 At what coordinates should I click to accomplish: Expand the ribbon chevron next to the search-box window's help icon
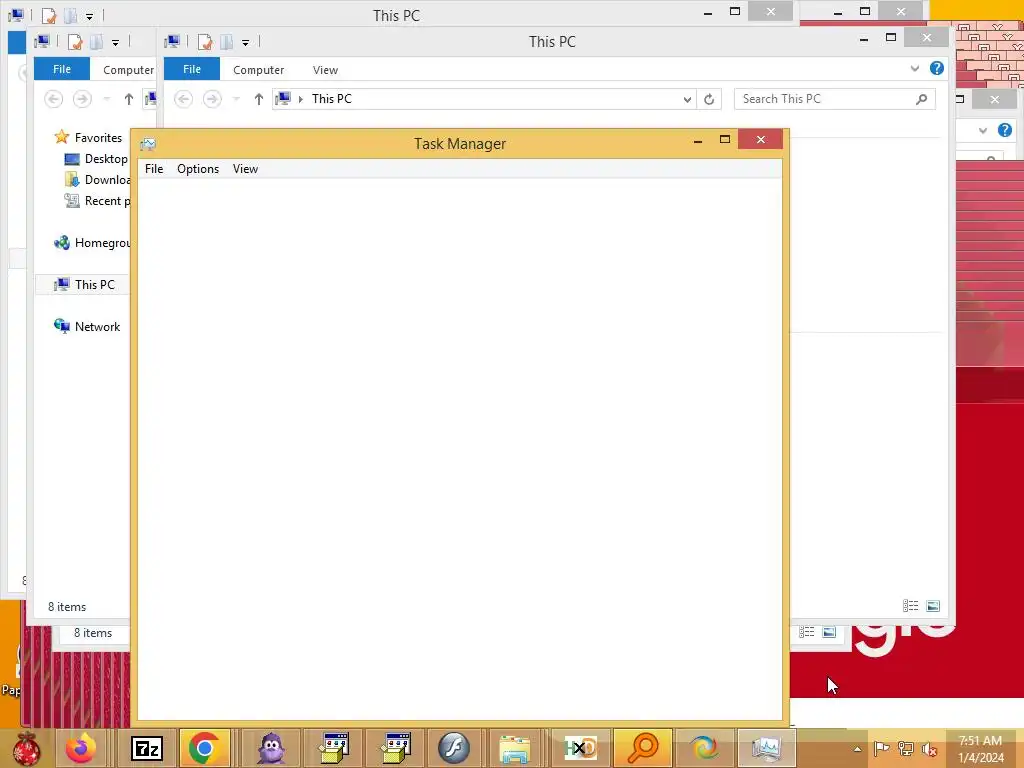(x=914, y=69)
